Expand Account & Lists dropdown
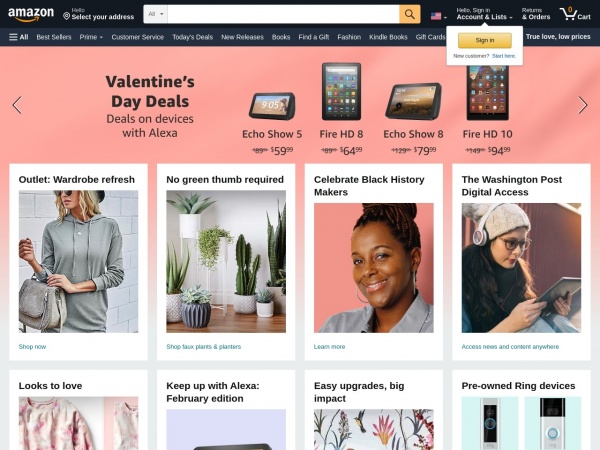The height and width of the screenshot is (450, 600). point(484,14)
